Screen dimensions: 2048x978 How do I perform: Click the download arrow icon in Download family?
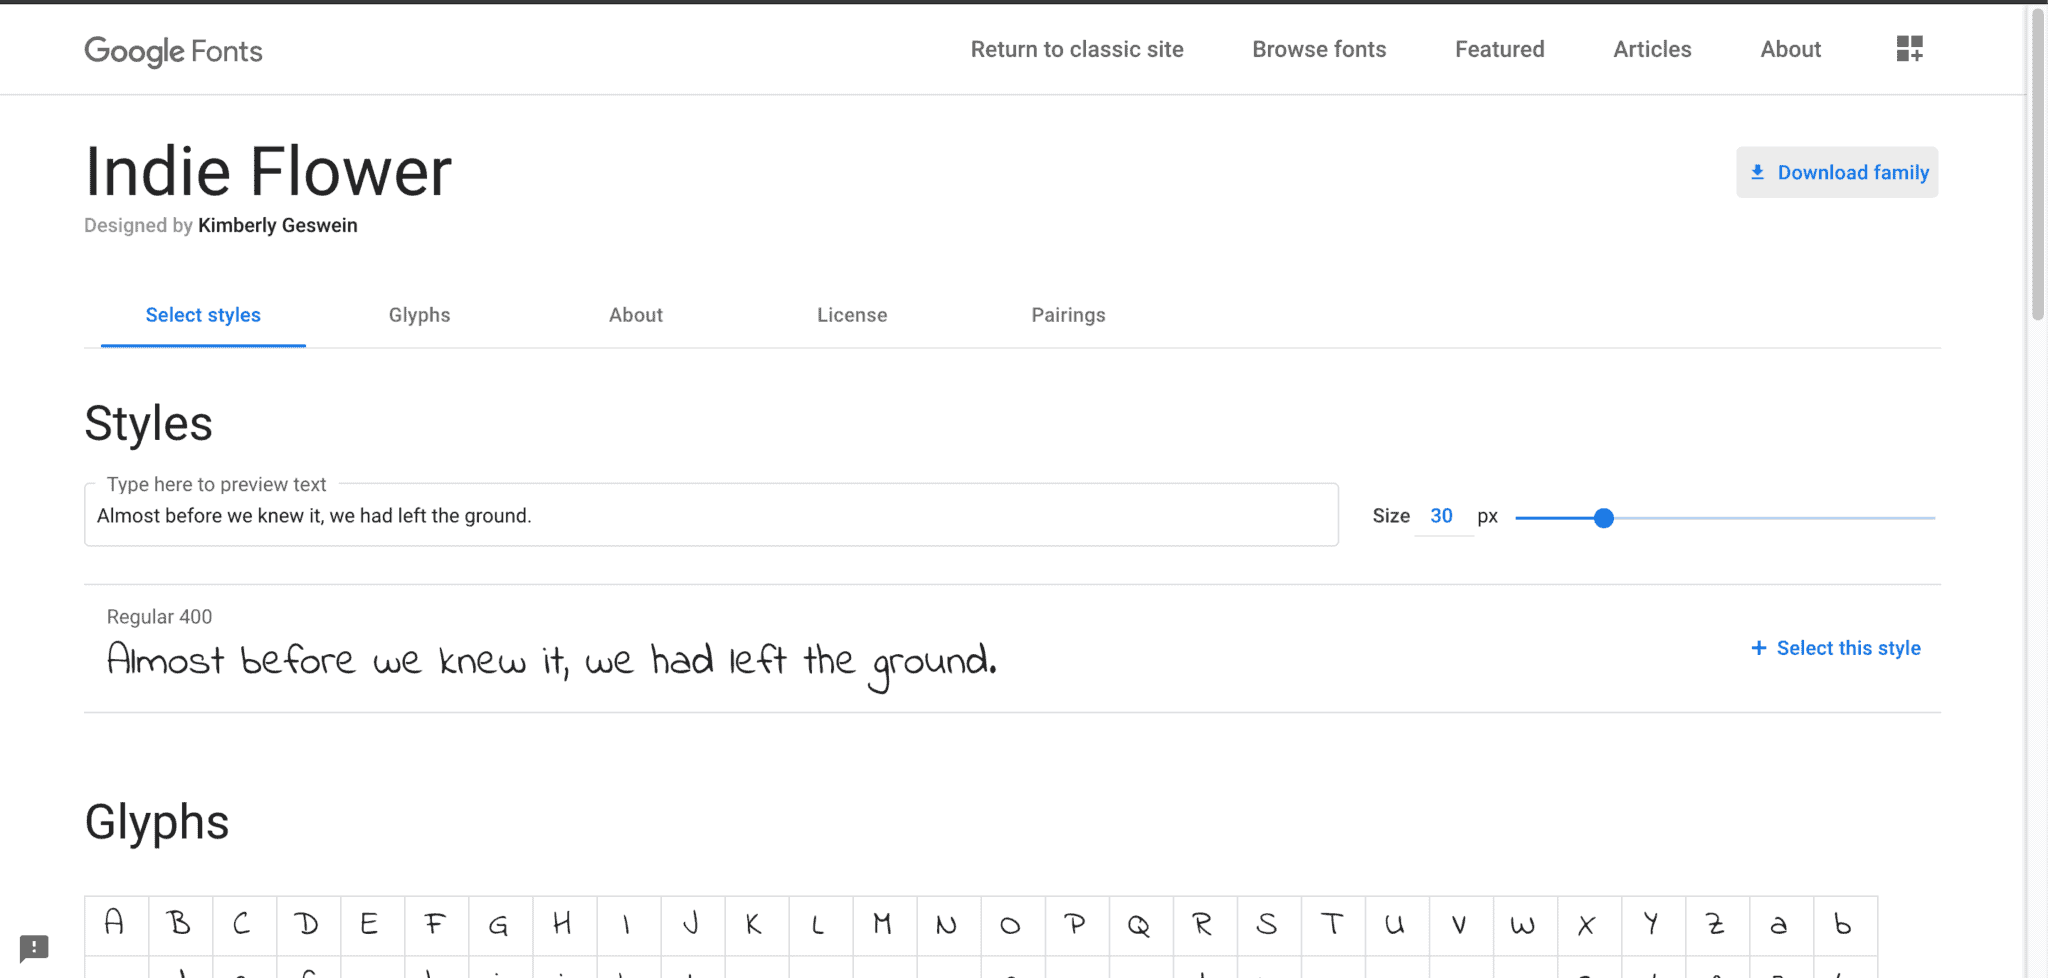point(1758,172)
